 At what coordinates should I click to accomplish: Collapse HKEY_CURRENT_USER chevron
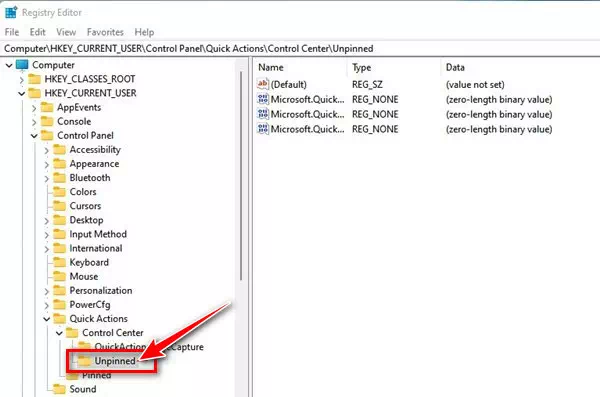21,93
